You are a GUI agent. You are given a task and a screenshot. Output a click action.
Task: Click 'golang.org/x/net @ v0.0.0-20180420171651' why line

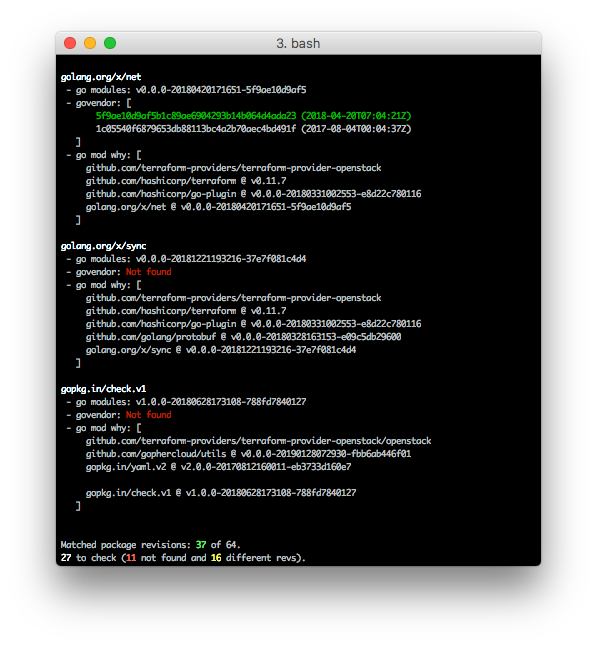pos(218,207)
